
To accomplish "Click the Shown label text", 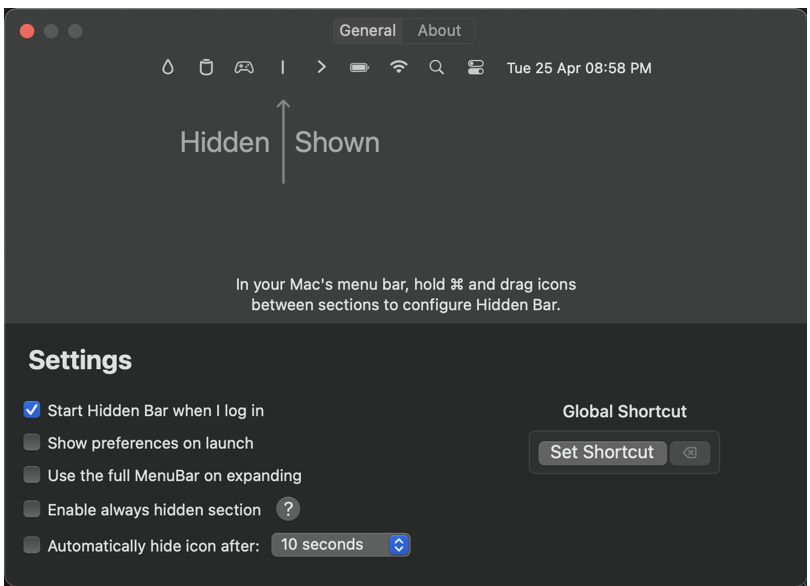I will point(337,142).
